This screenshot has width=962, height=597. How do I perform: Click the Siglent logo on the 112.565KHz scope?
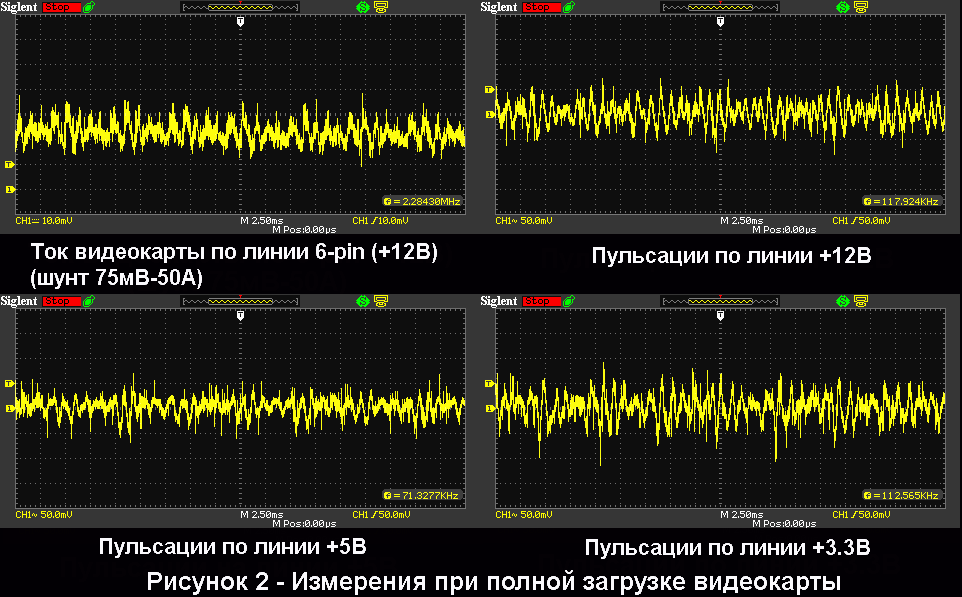point(499,301)
